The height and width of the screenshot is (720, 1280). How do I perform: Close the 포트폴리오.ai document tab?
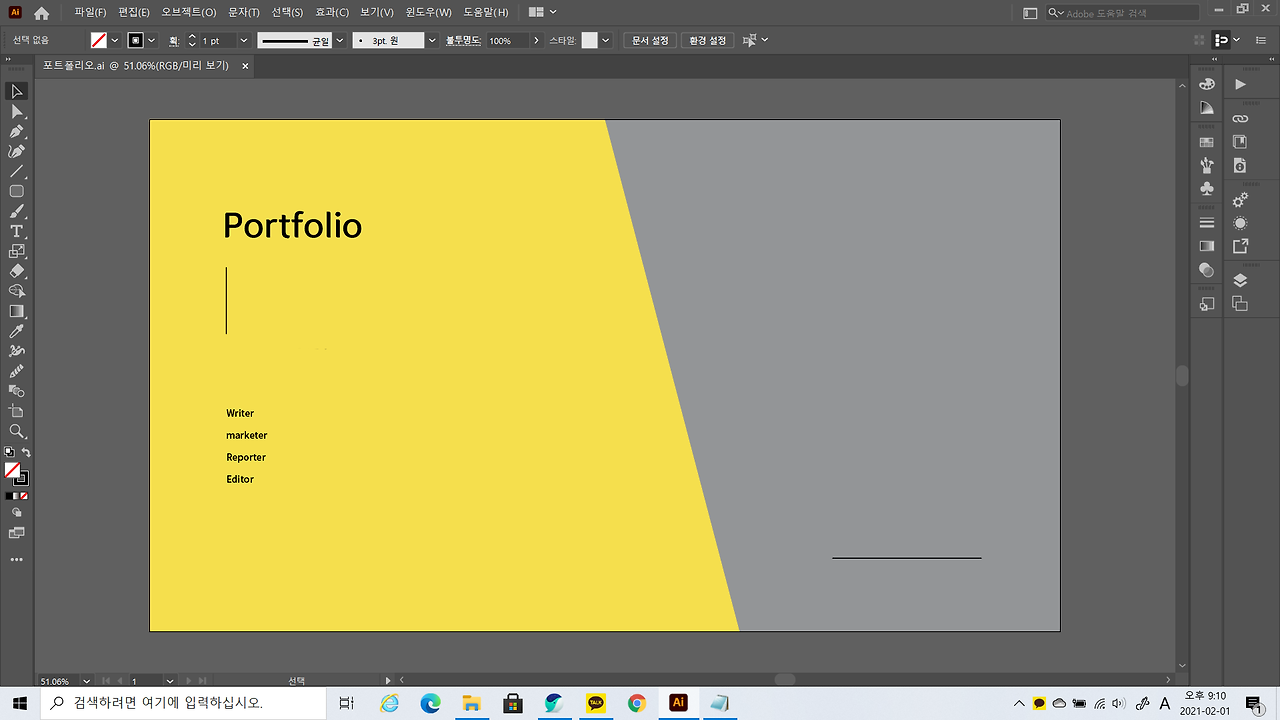pos(244,65)
